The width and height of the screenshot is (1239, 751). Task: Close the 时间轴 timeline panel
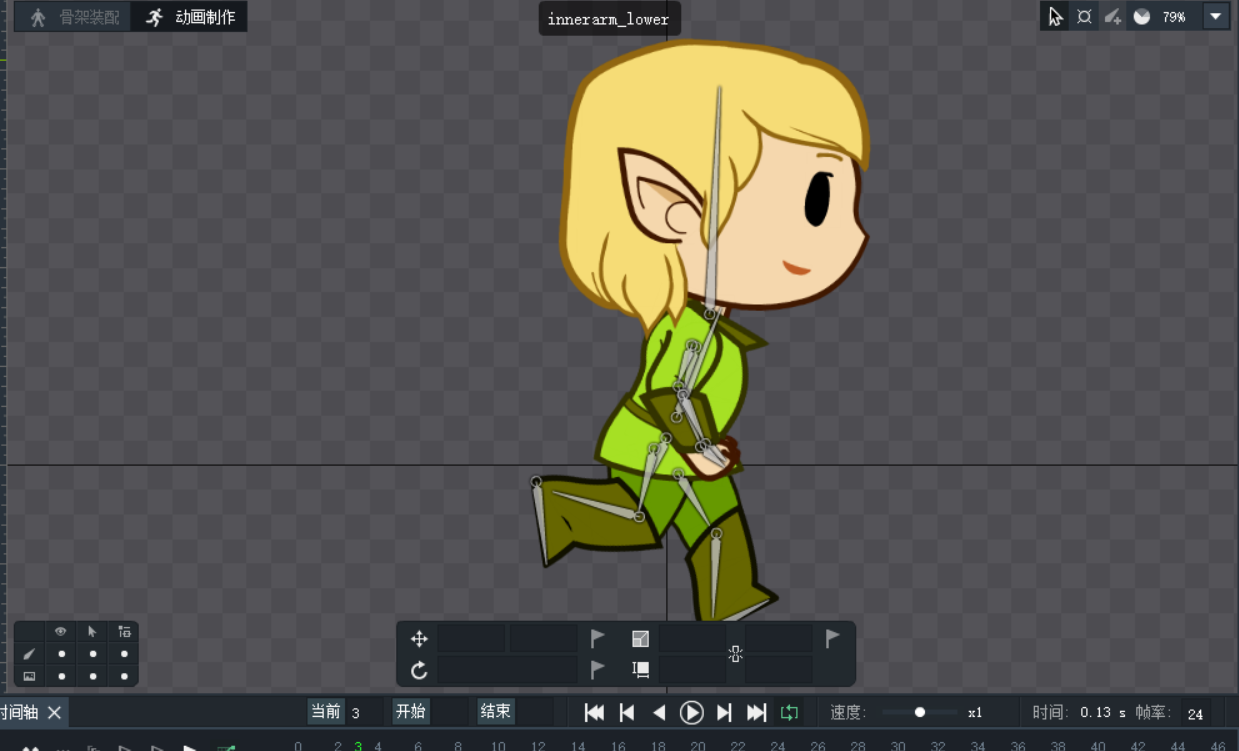coord(55,712)
